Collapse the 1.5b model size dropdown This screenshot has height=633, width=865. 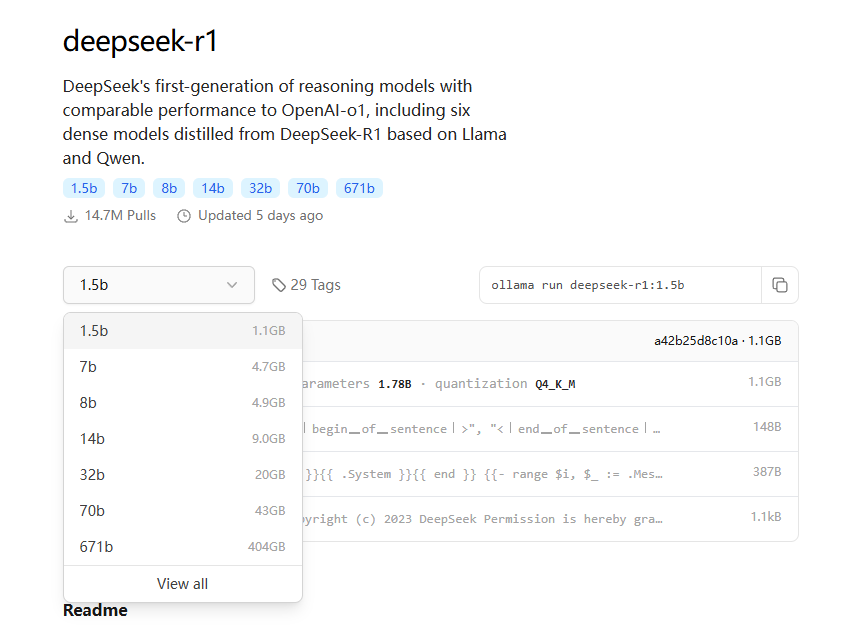(x=159, y=285)
